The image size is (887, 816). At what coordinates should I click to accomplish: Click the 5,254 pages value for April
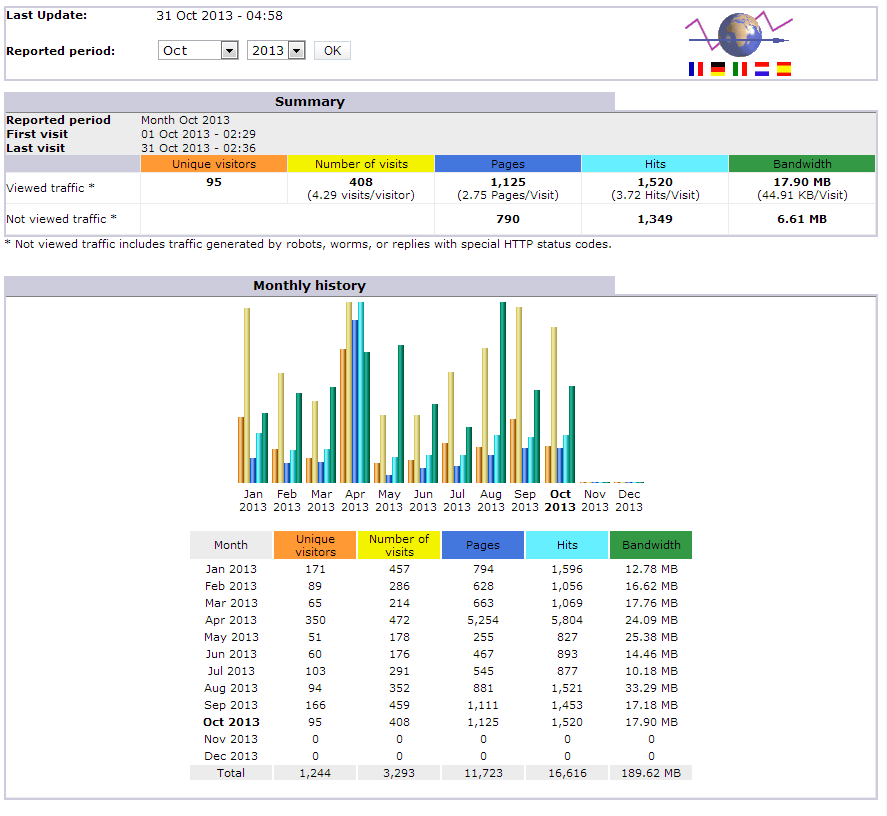(483, 620)
